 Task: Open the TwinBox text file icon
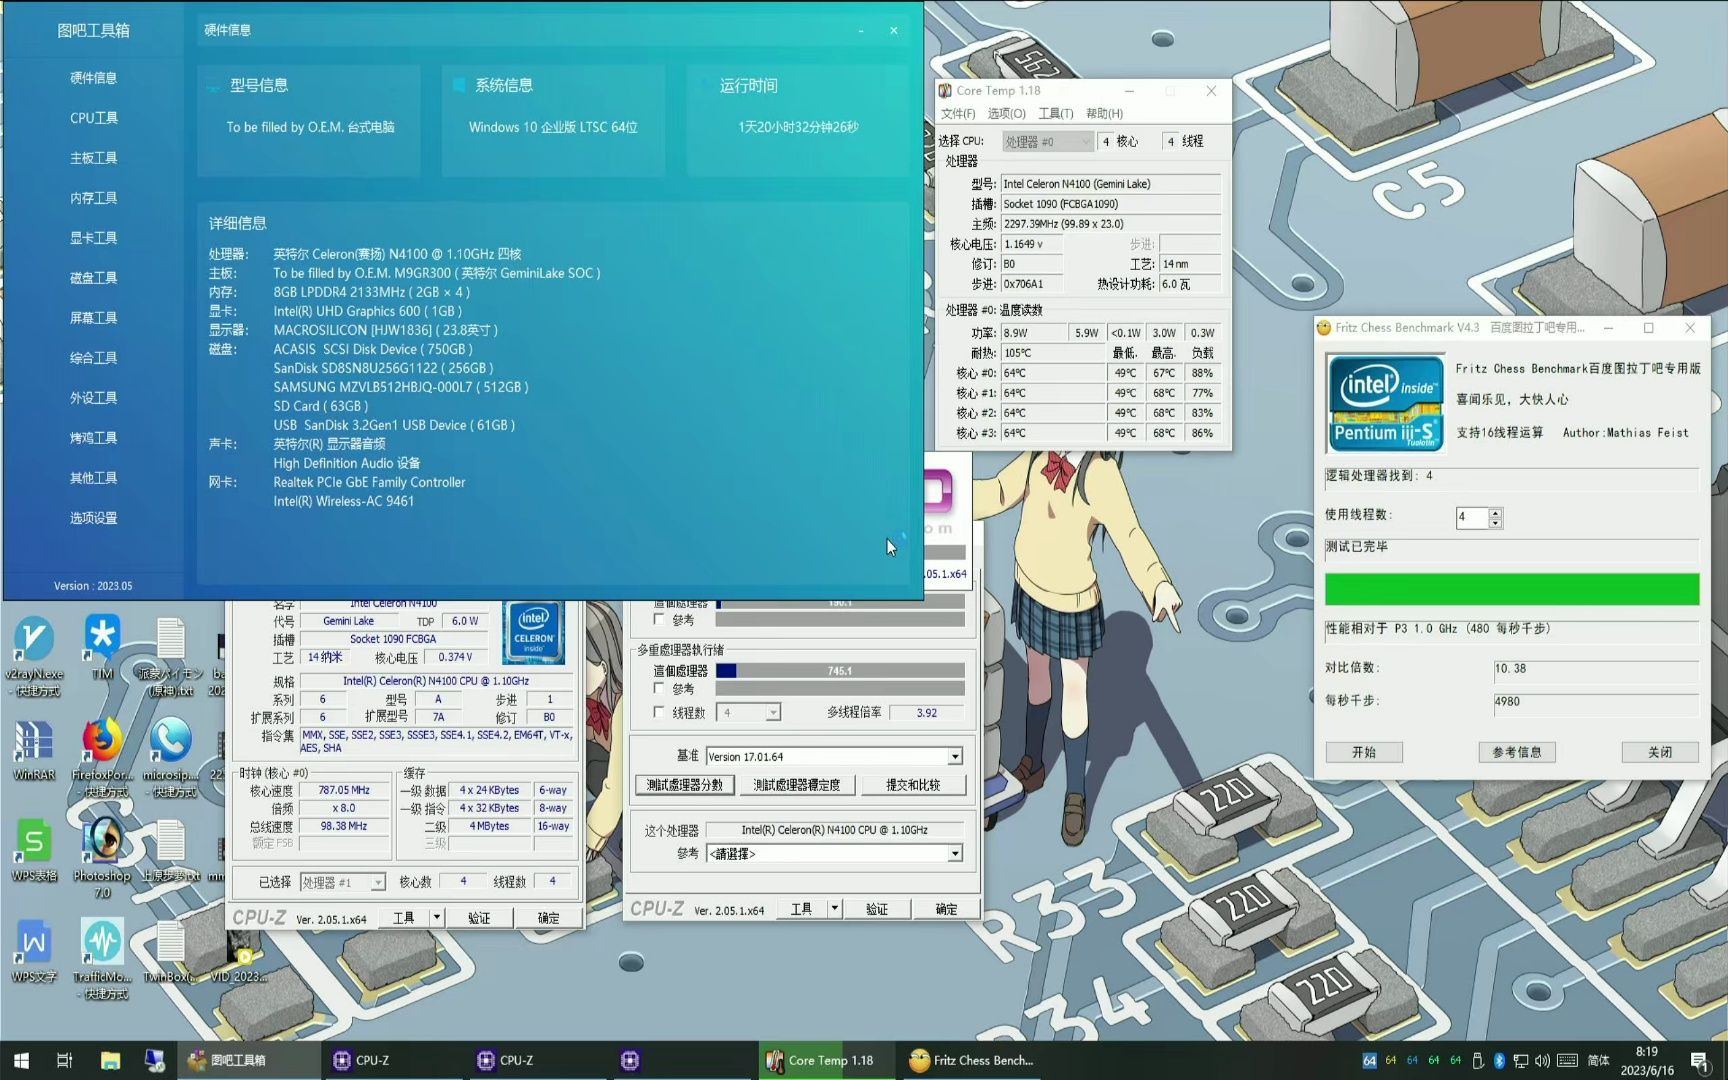pos(170,951)
